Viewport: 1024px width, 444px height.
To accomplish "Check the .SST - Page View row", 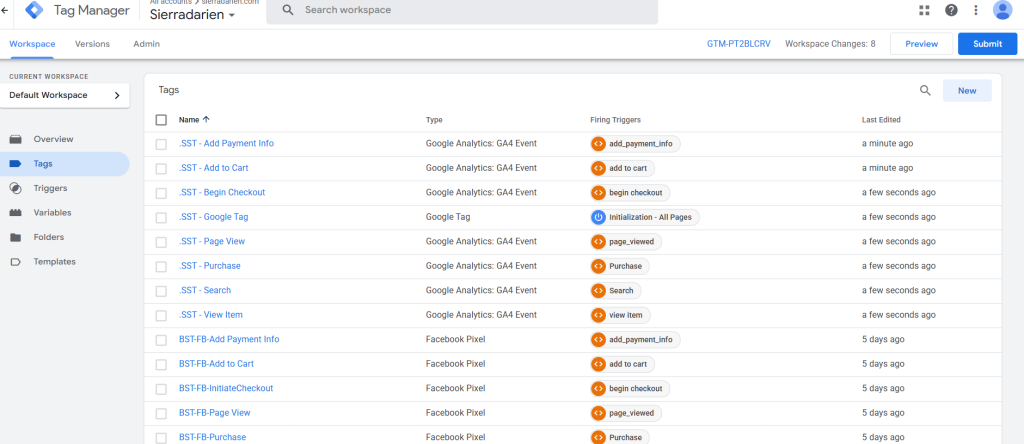I will [161, 242].
